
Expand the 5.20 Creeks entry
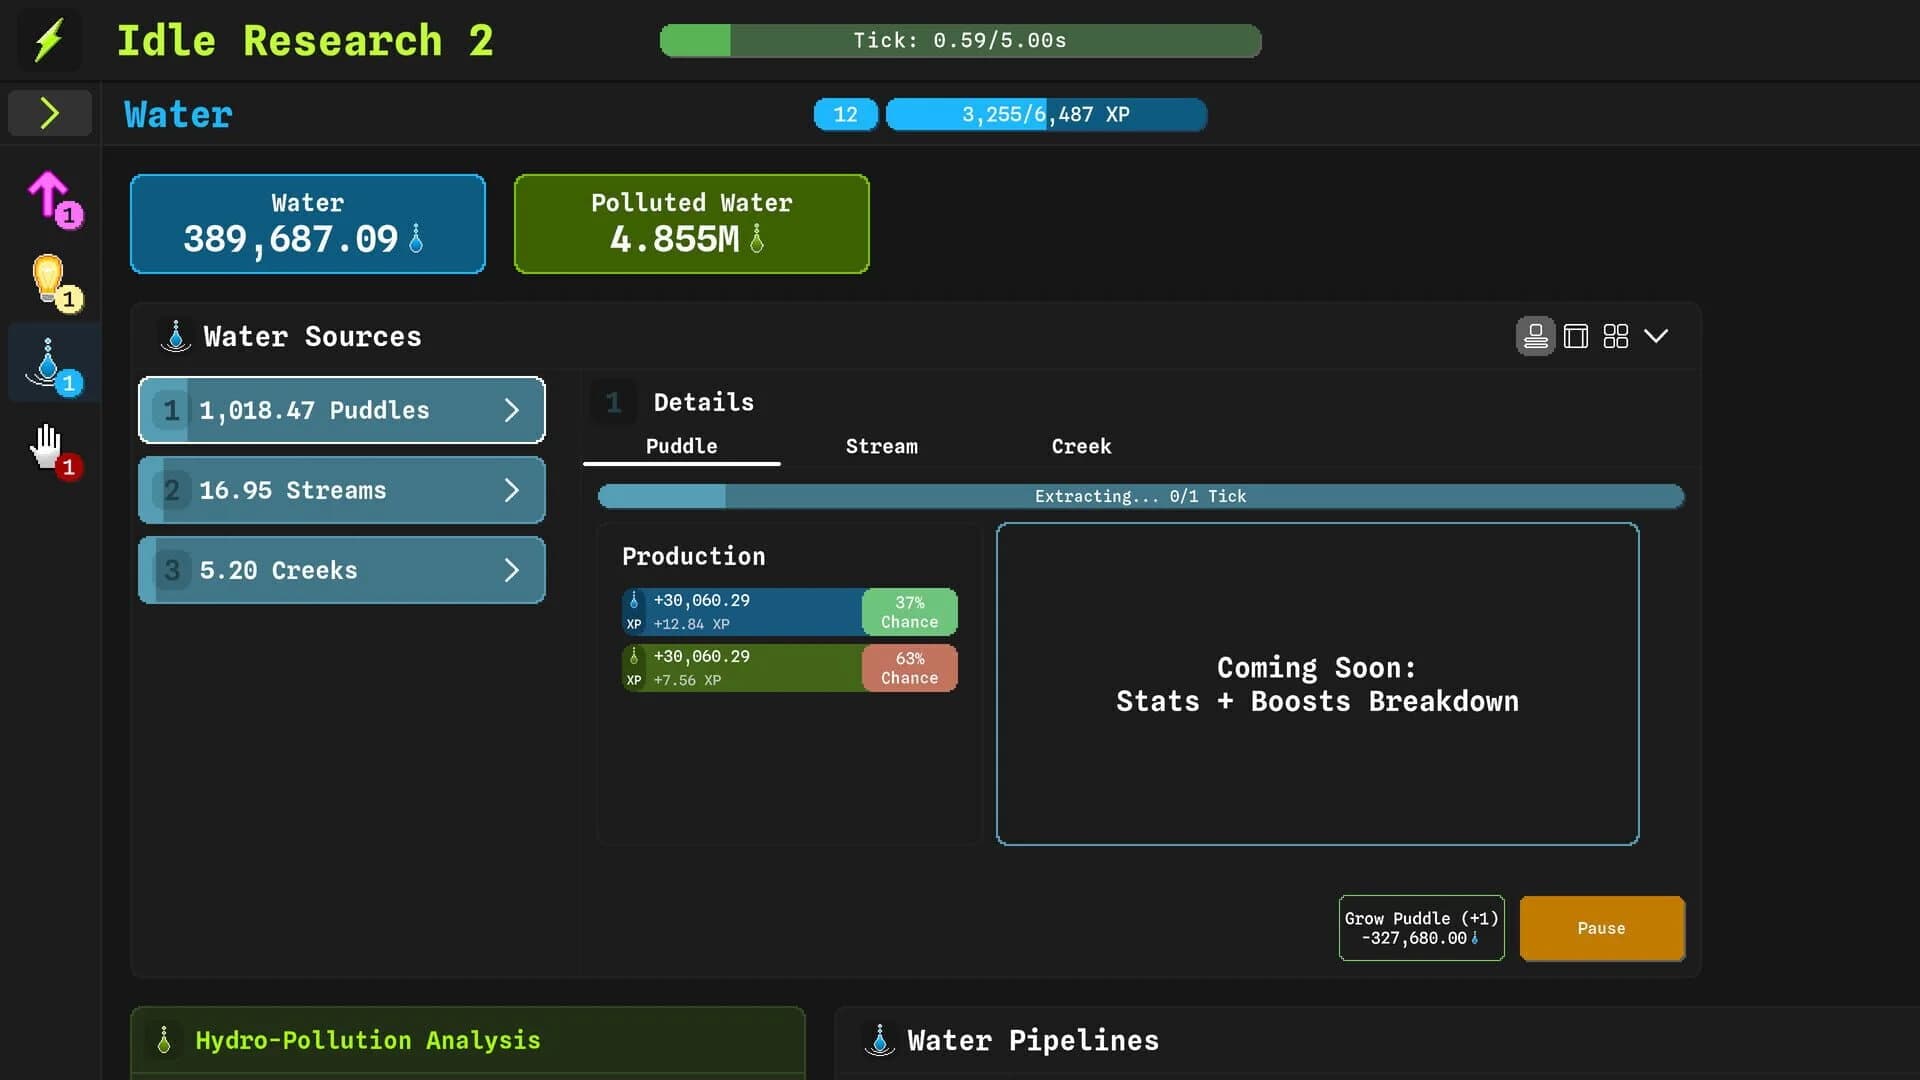(x=512, y=570)
